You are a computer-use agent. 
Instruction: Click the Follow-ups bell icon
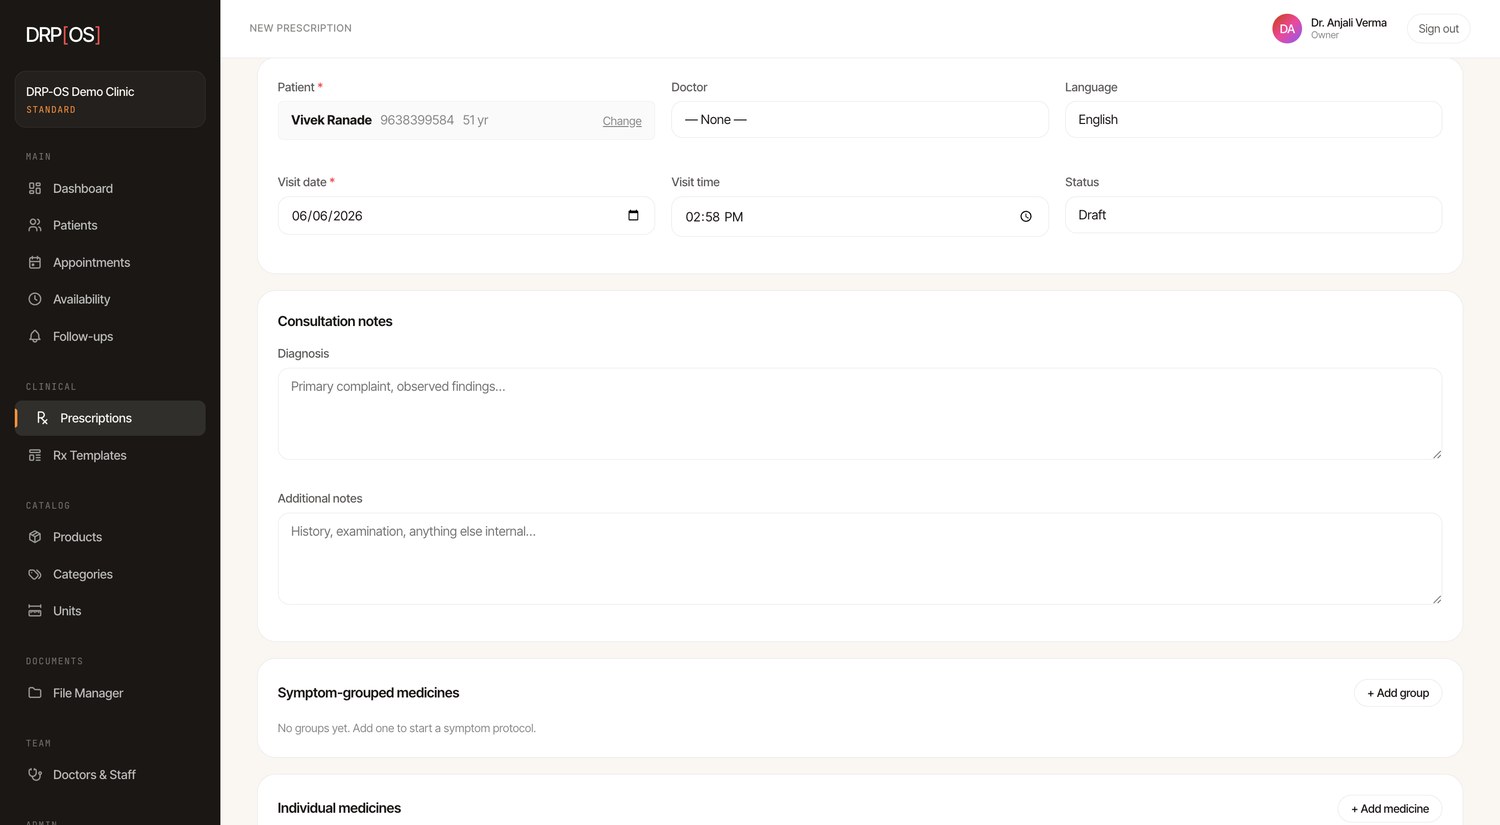[35, 336]
